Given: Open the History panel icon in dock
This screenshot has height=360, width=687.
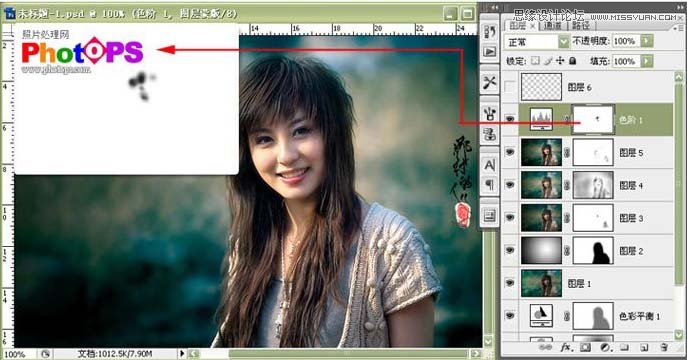Looking at the screenshot, I should click(x=489, y=31).
